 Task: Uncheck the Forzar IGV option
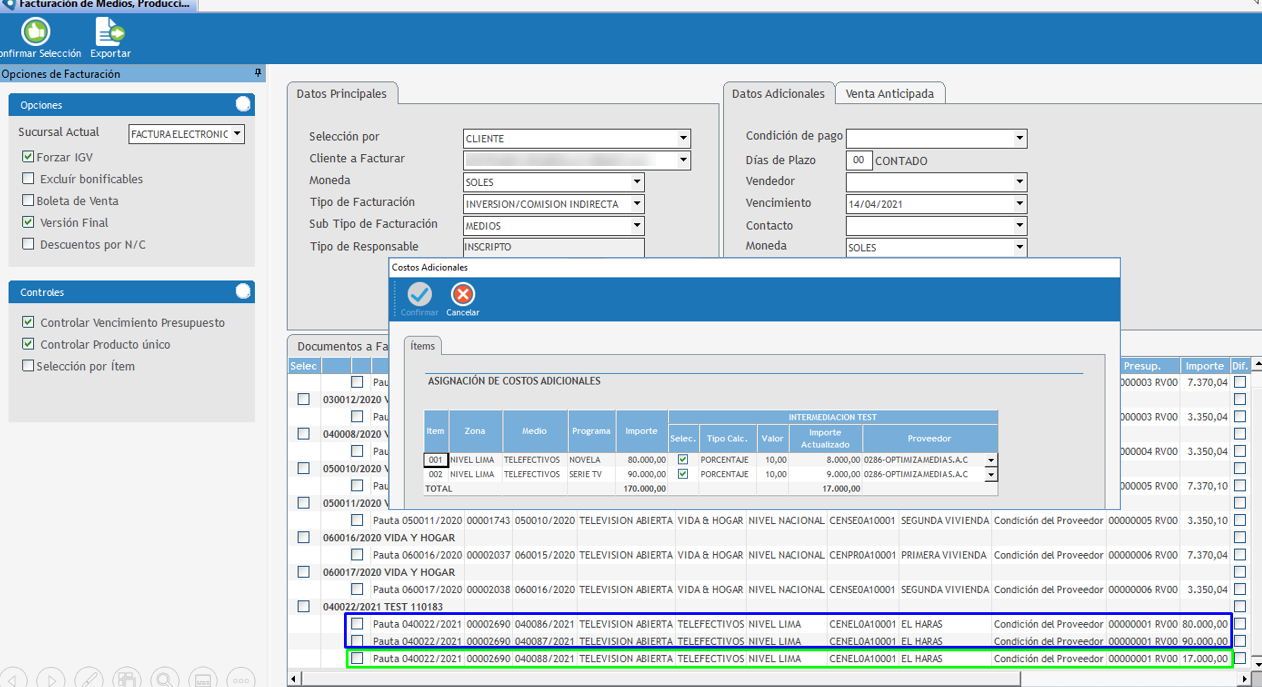coord(28,157)
